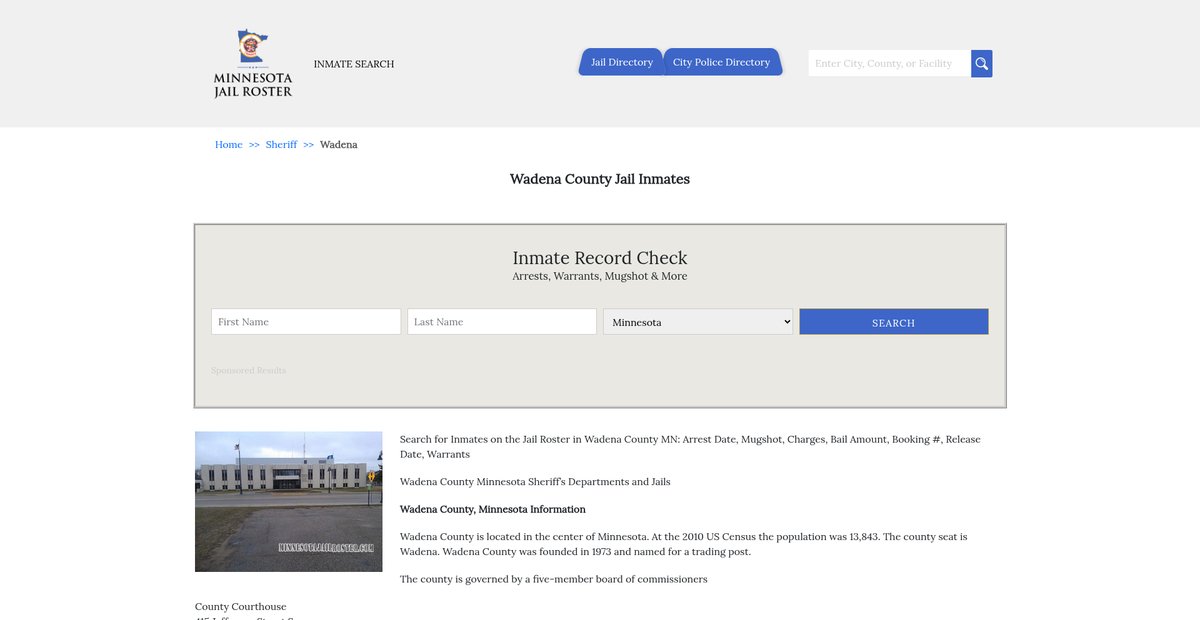The width and height of the screenshot is (1200, 620).
Task: Click the Wadena County Jail Inmates heading
Action: (600, 179)
